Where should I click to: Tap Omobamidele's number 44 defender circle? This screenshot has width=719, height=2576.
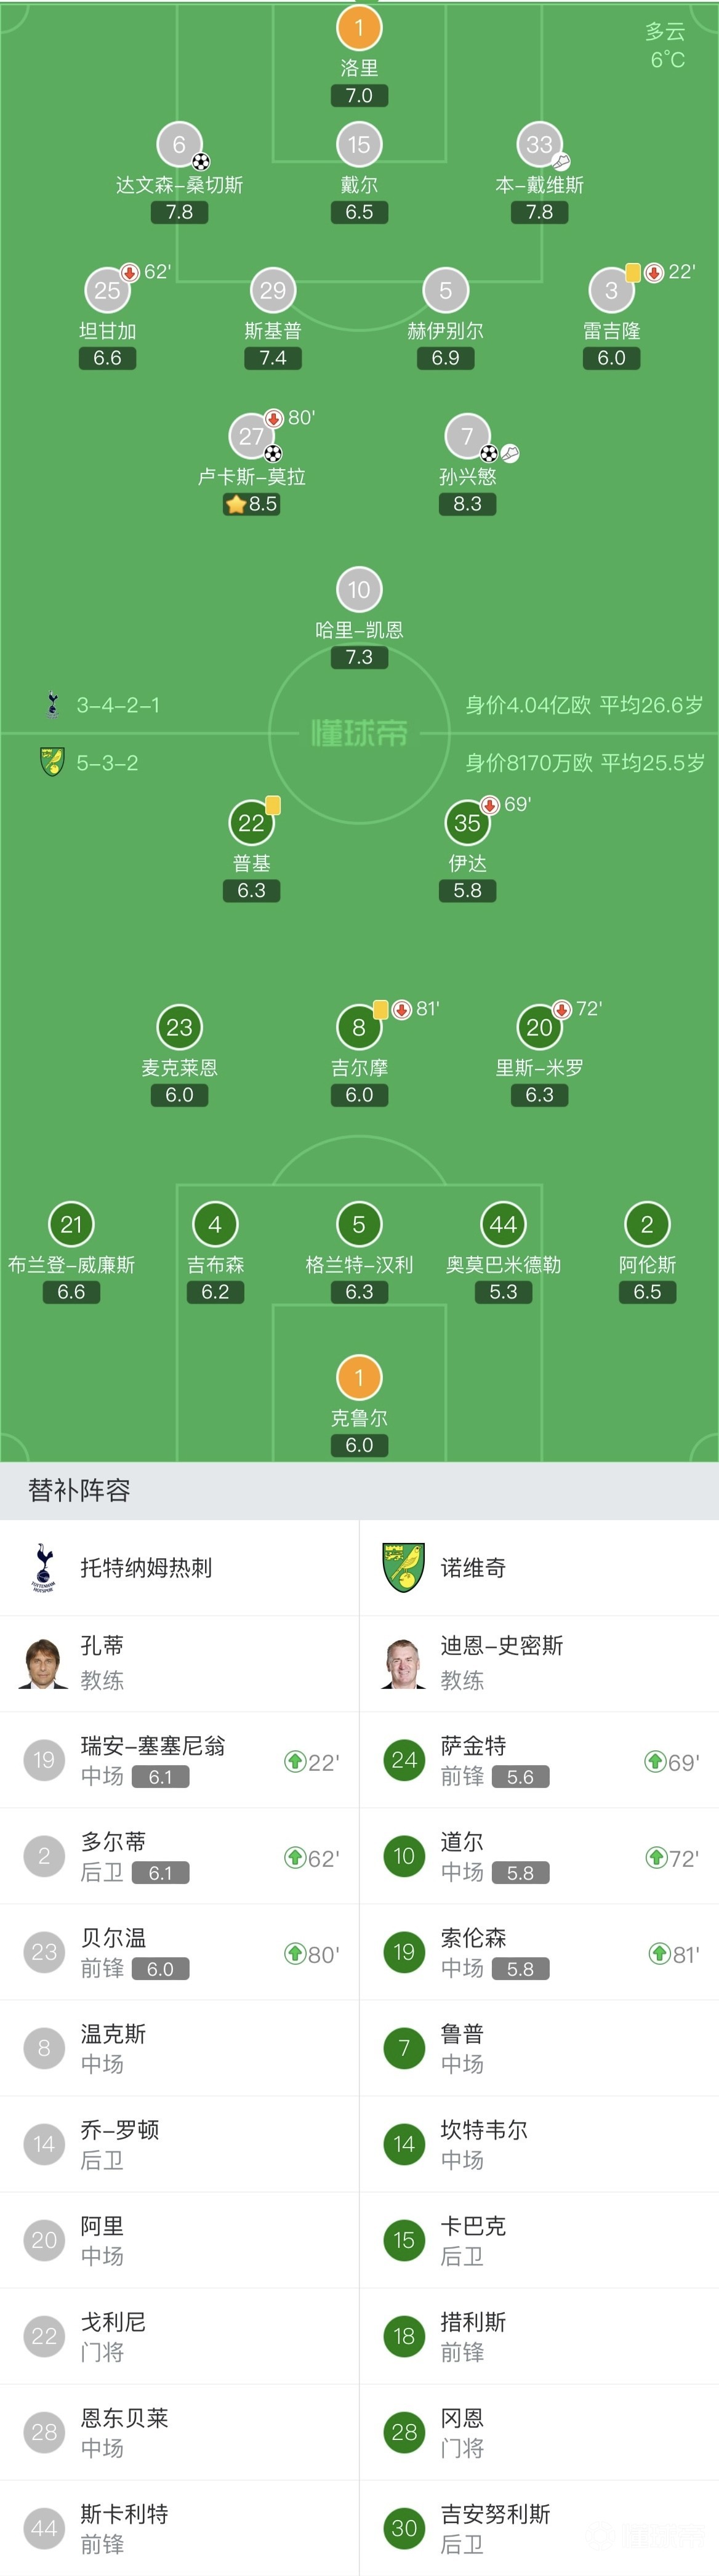pos(503,1224)
